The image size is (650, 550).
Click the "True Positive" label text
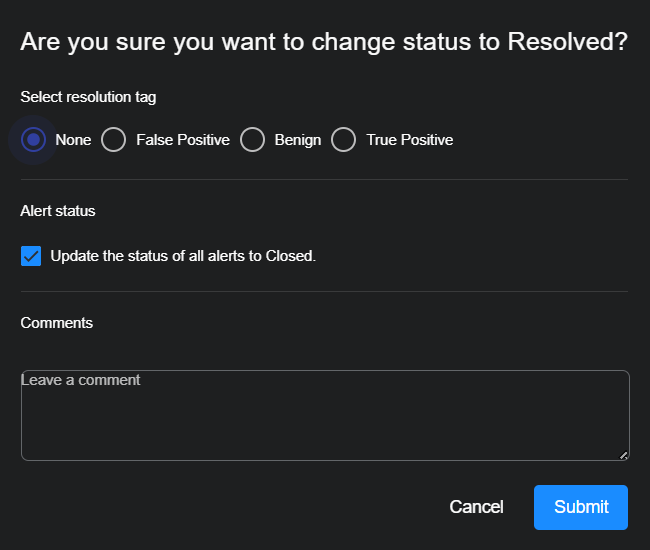tap(410, 140)
